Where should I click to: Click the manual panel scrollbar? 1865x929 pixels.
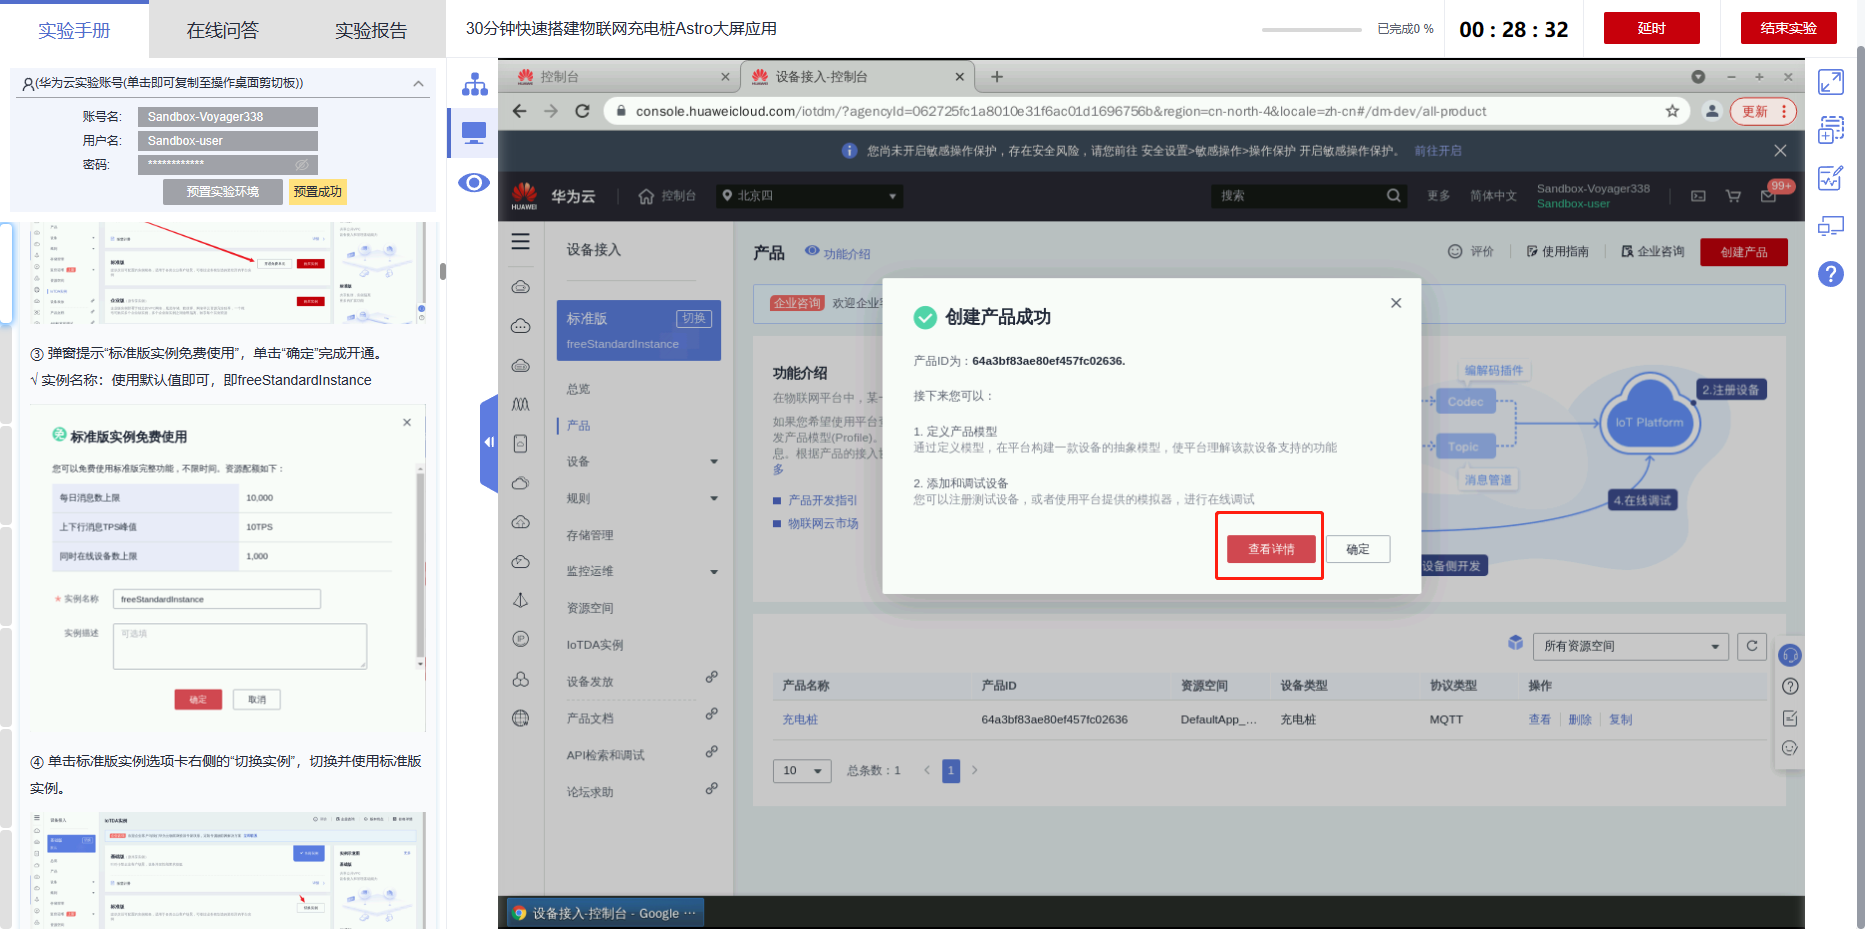(x=442, y=271)
